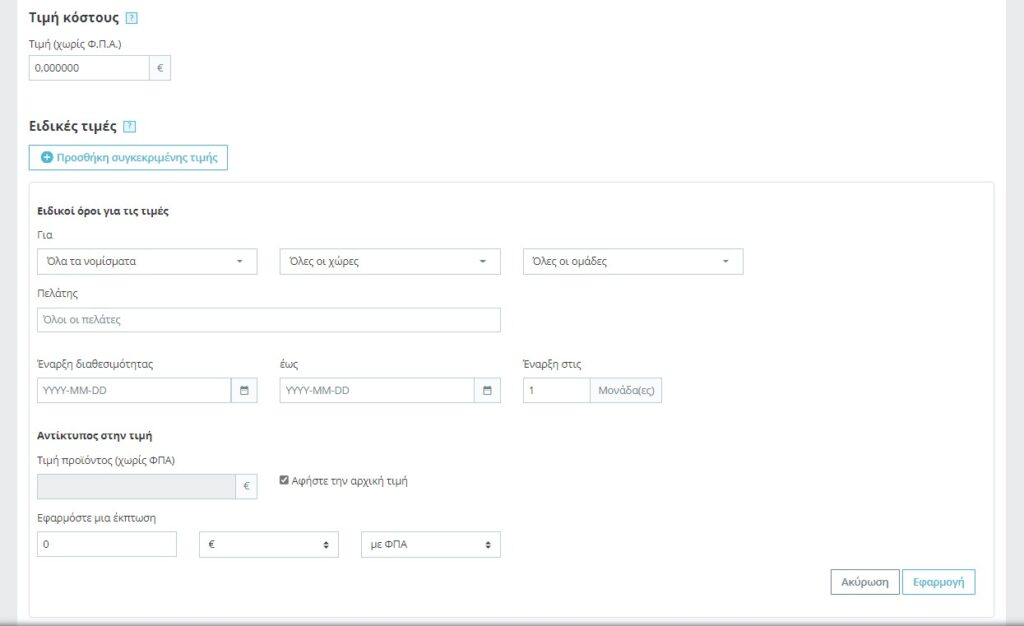Viewport: 1024px width, 626px height.
Task: Click euro symbol beside product price field
Action: pos(246,486)
